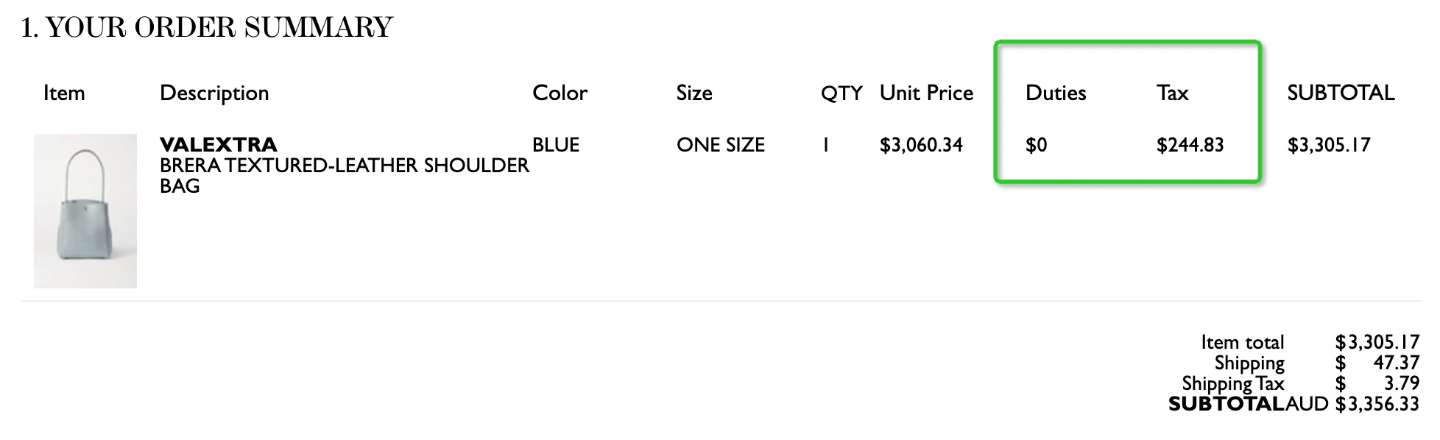Click the Your Order Summary heading
1440x440 pixels.
[x=206, y=28]
